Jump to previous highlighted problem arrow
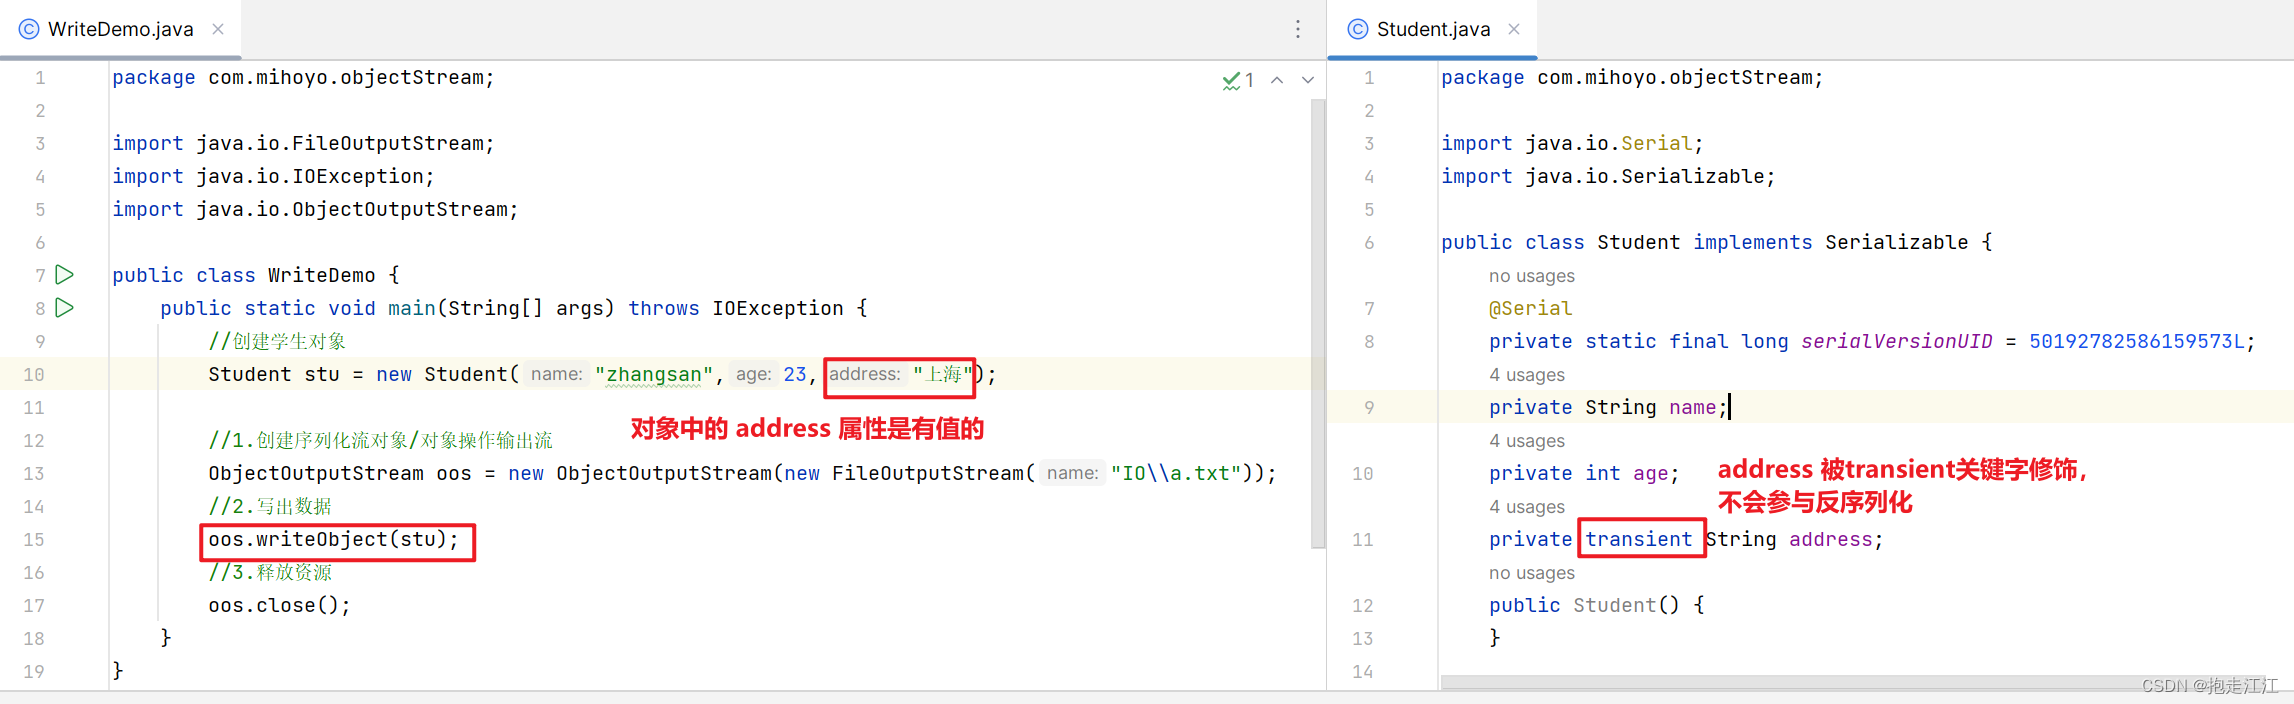Viewport: 2294px width, 704px height. [x=1277, y=80]
